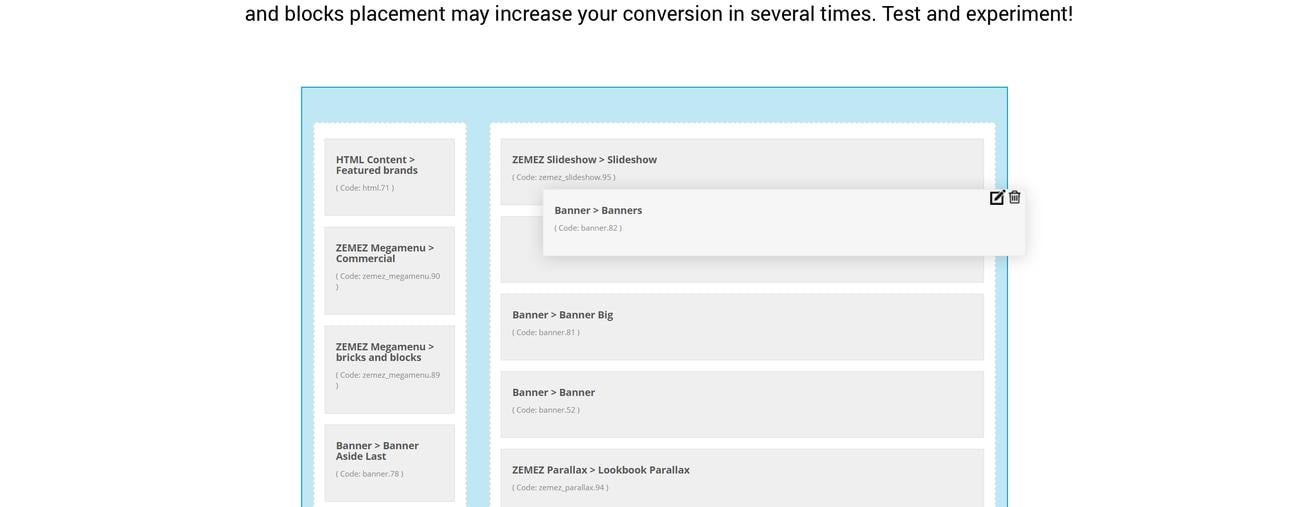Click the code label banner.82
This screenshot has width=1300, height=507.
(588, 228)
